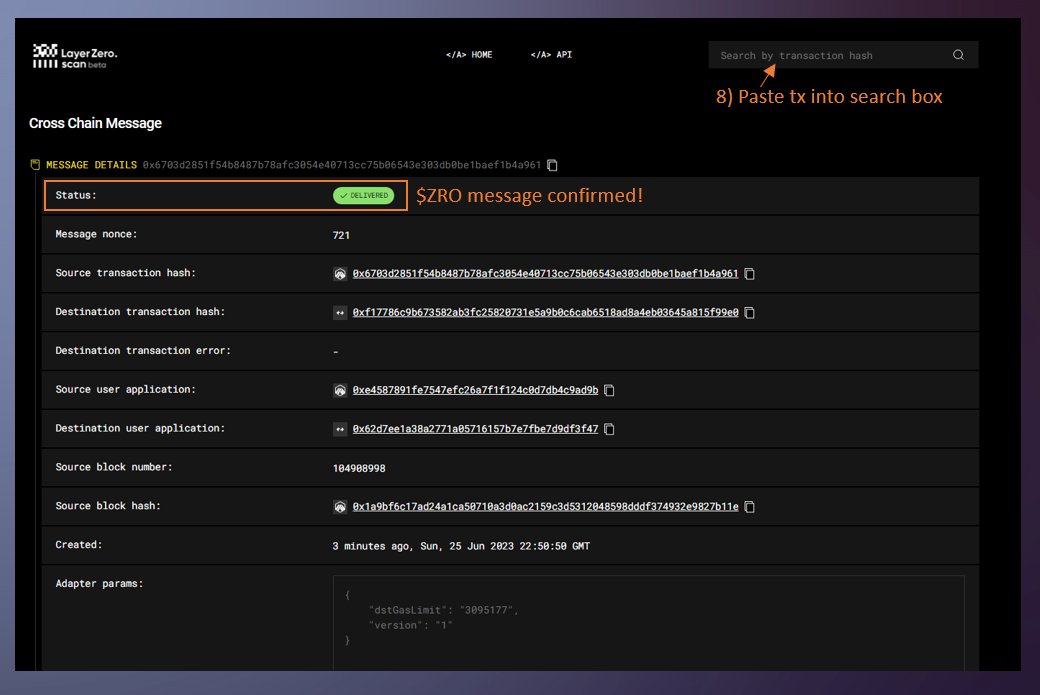
Task: Copy the source user application address
Action: (610, 390)
